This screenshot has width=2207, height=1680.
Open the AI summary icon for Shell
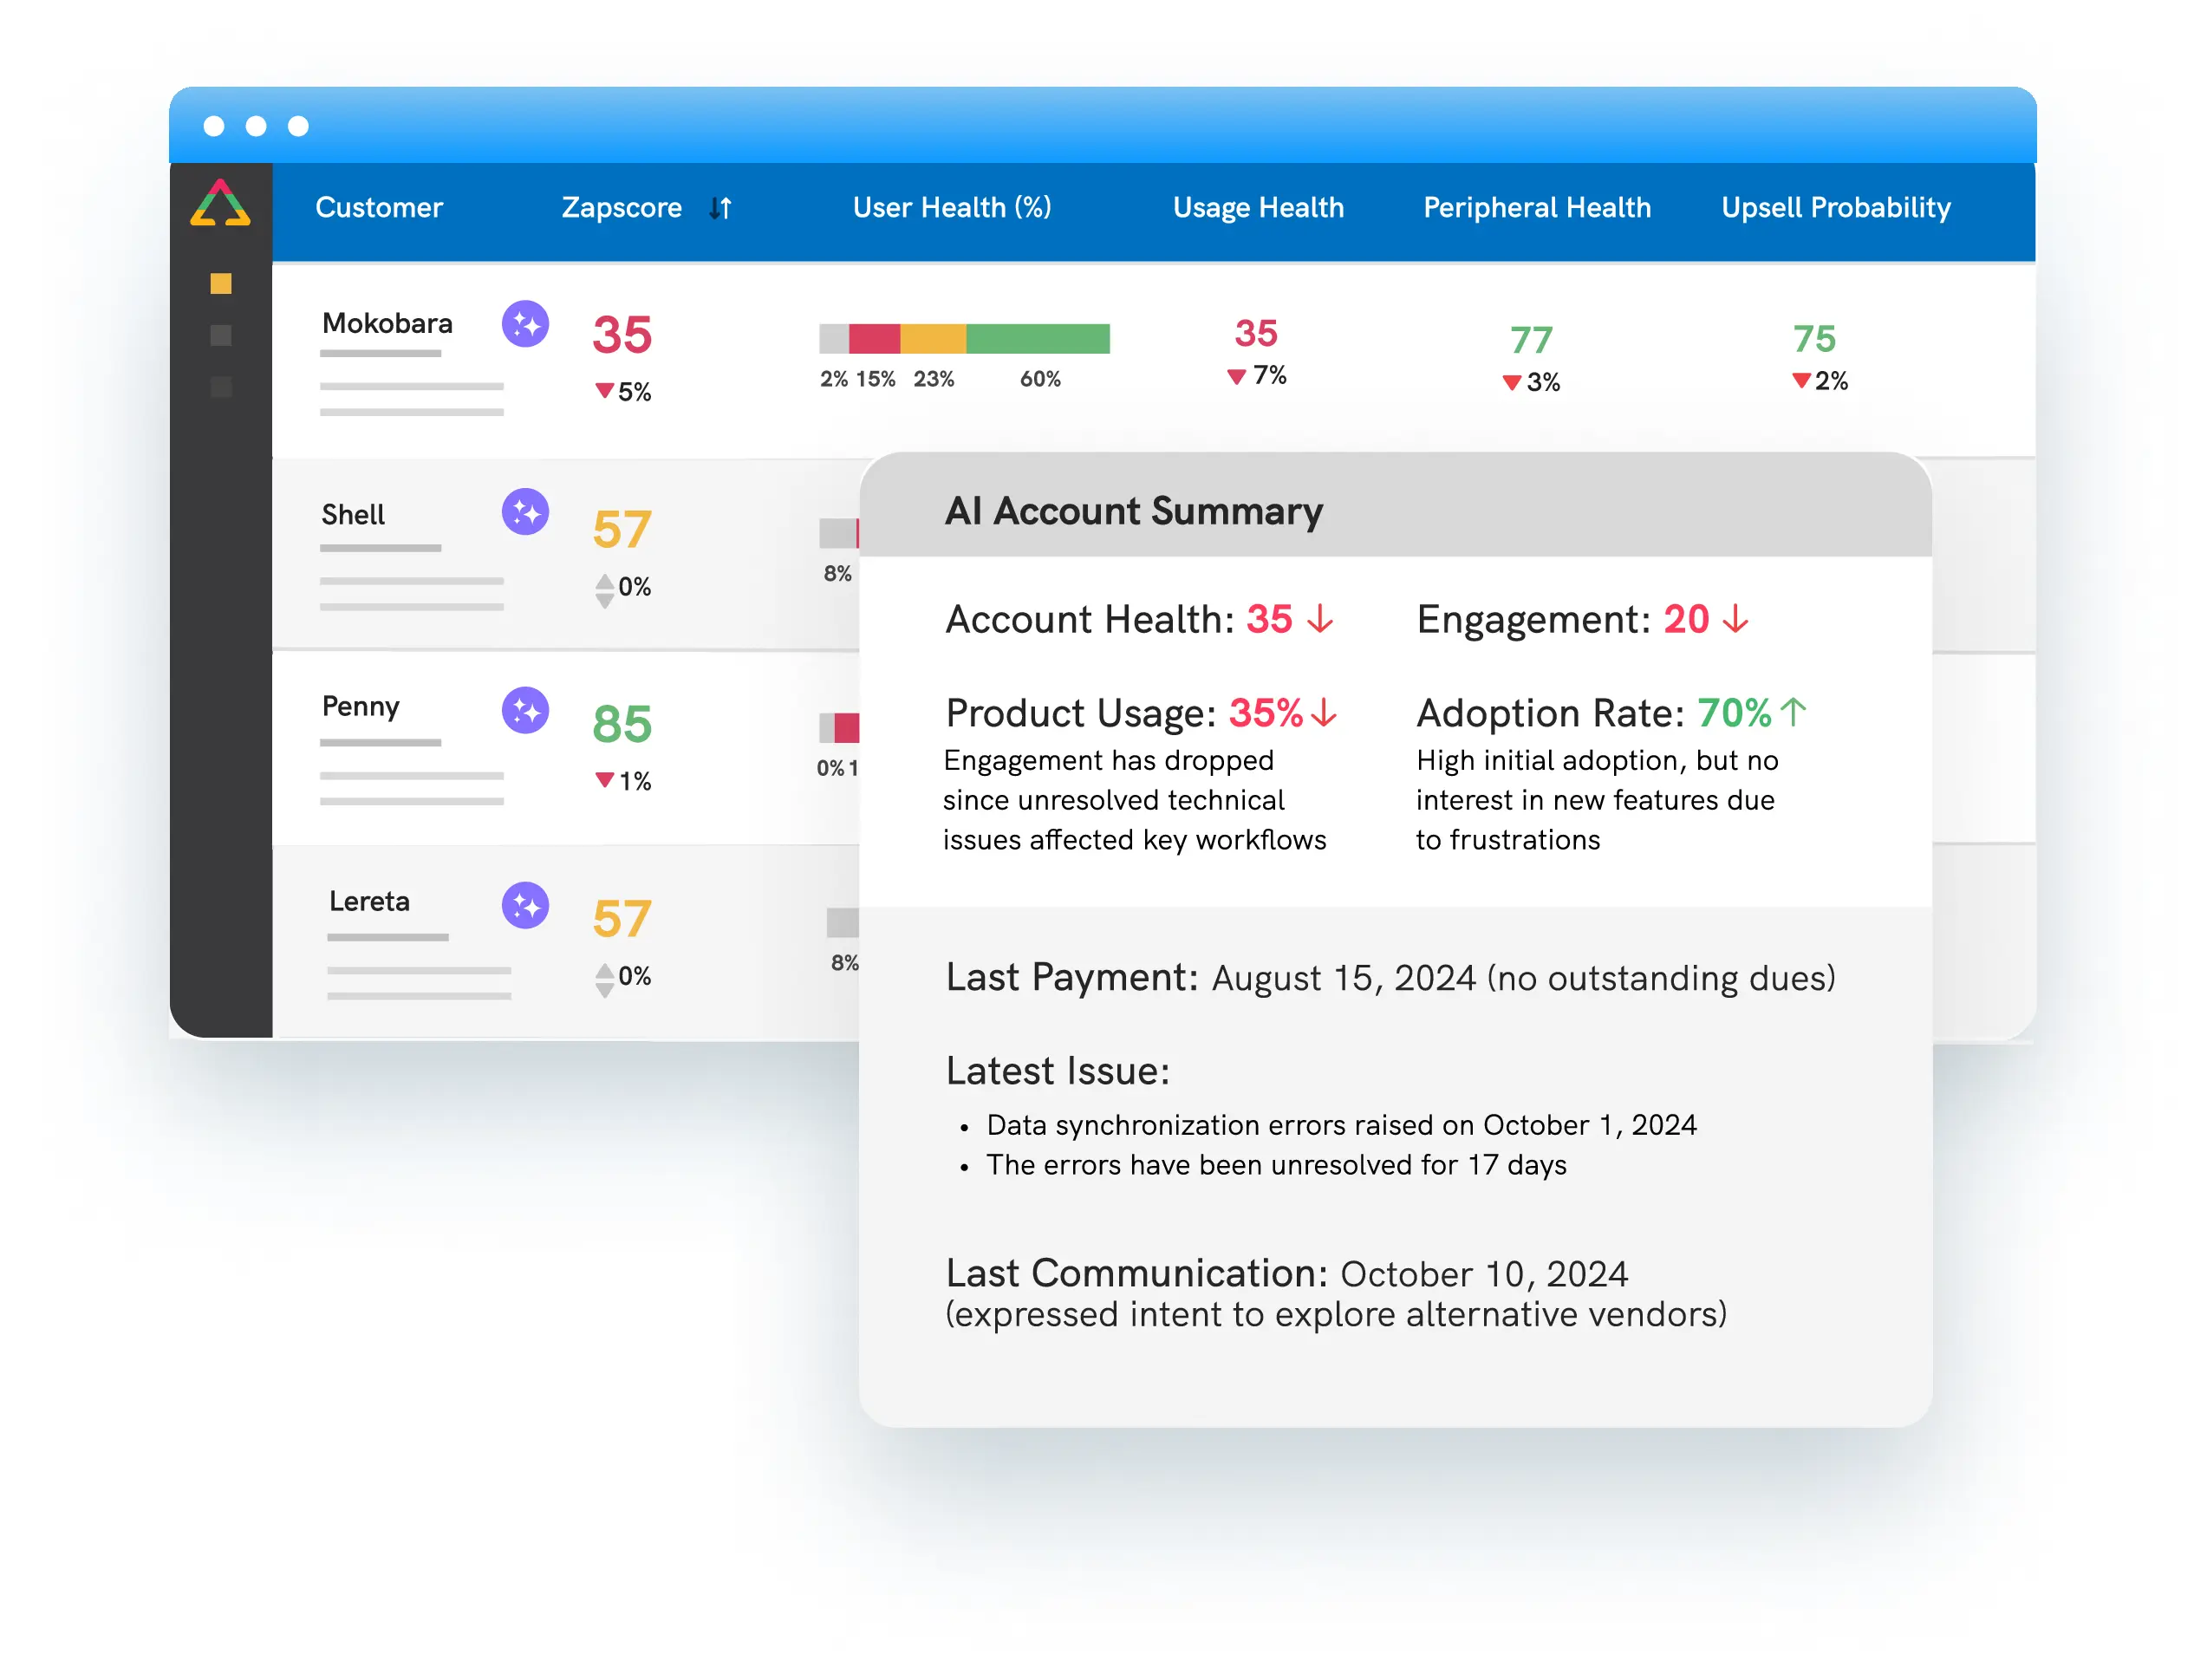(x=525, y=512)
